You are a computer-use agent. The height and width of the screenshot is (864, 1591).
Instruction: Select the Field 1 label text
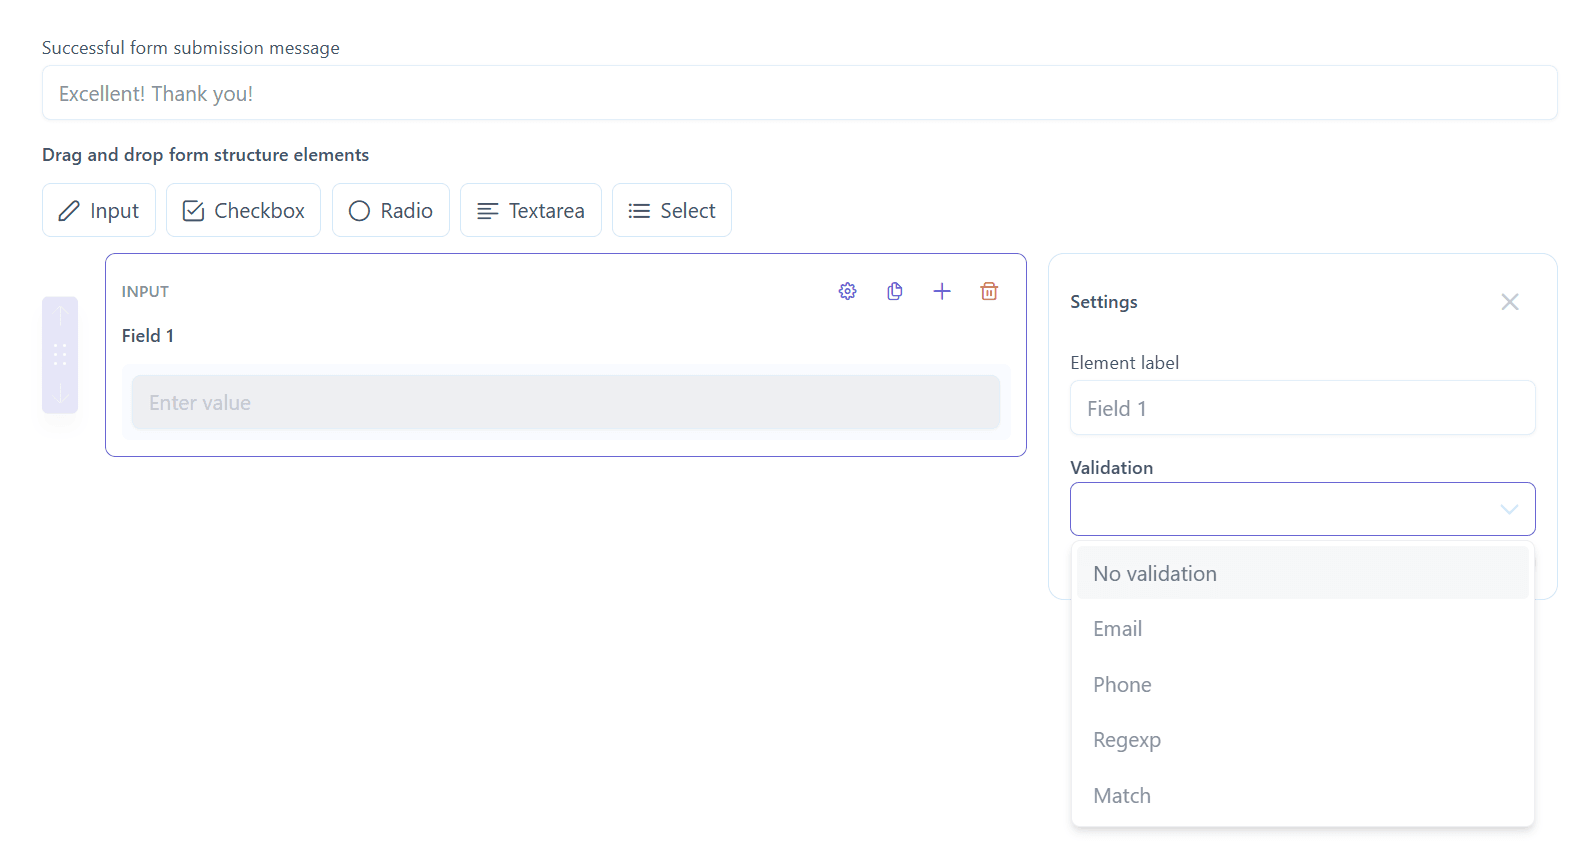coord(148,336)
